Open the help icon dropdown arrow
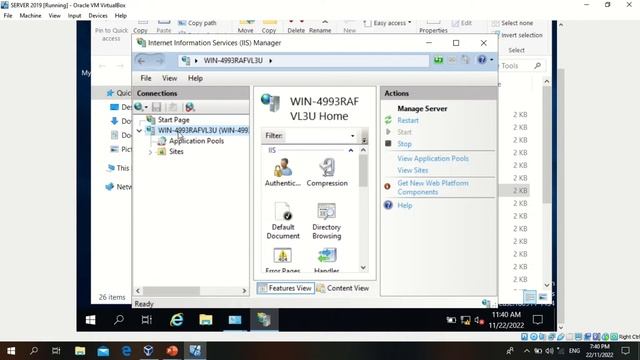 pos(491,60)
